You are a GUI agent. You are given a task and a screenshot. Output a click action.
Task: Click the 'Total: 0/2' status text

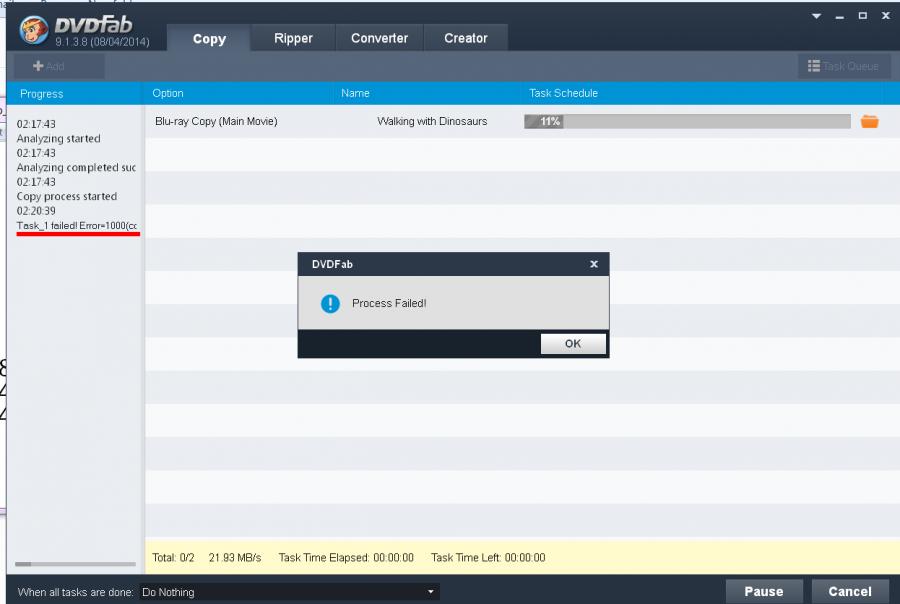coord(173,557)
